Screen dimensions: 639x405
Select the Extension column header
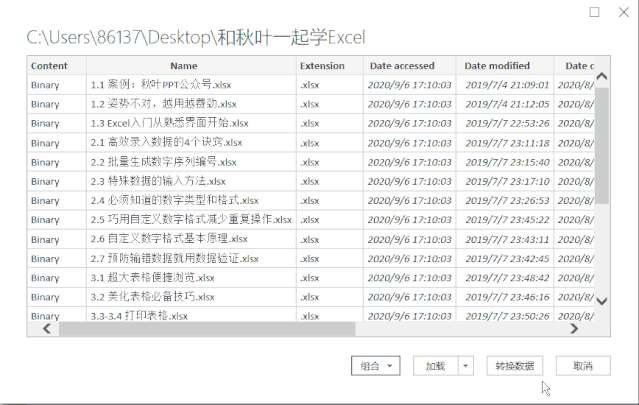330,66
